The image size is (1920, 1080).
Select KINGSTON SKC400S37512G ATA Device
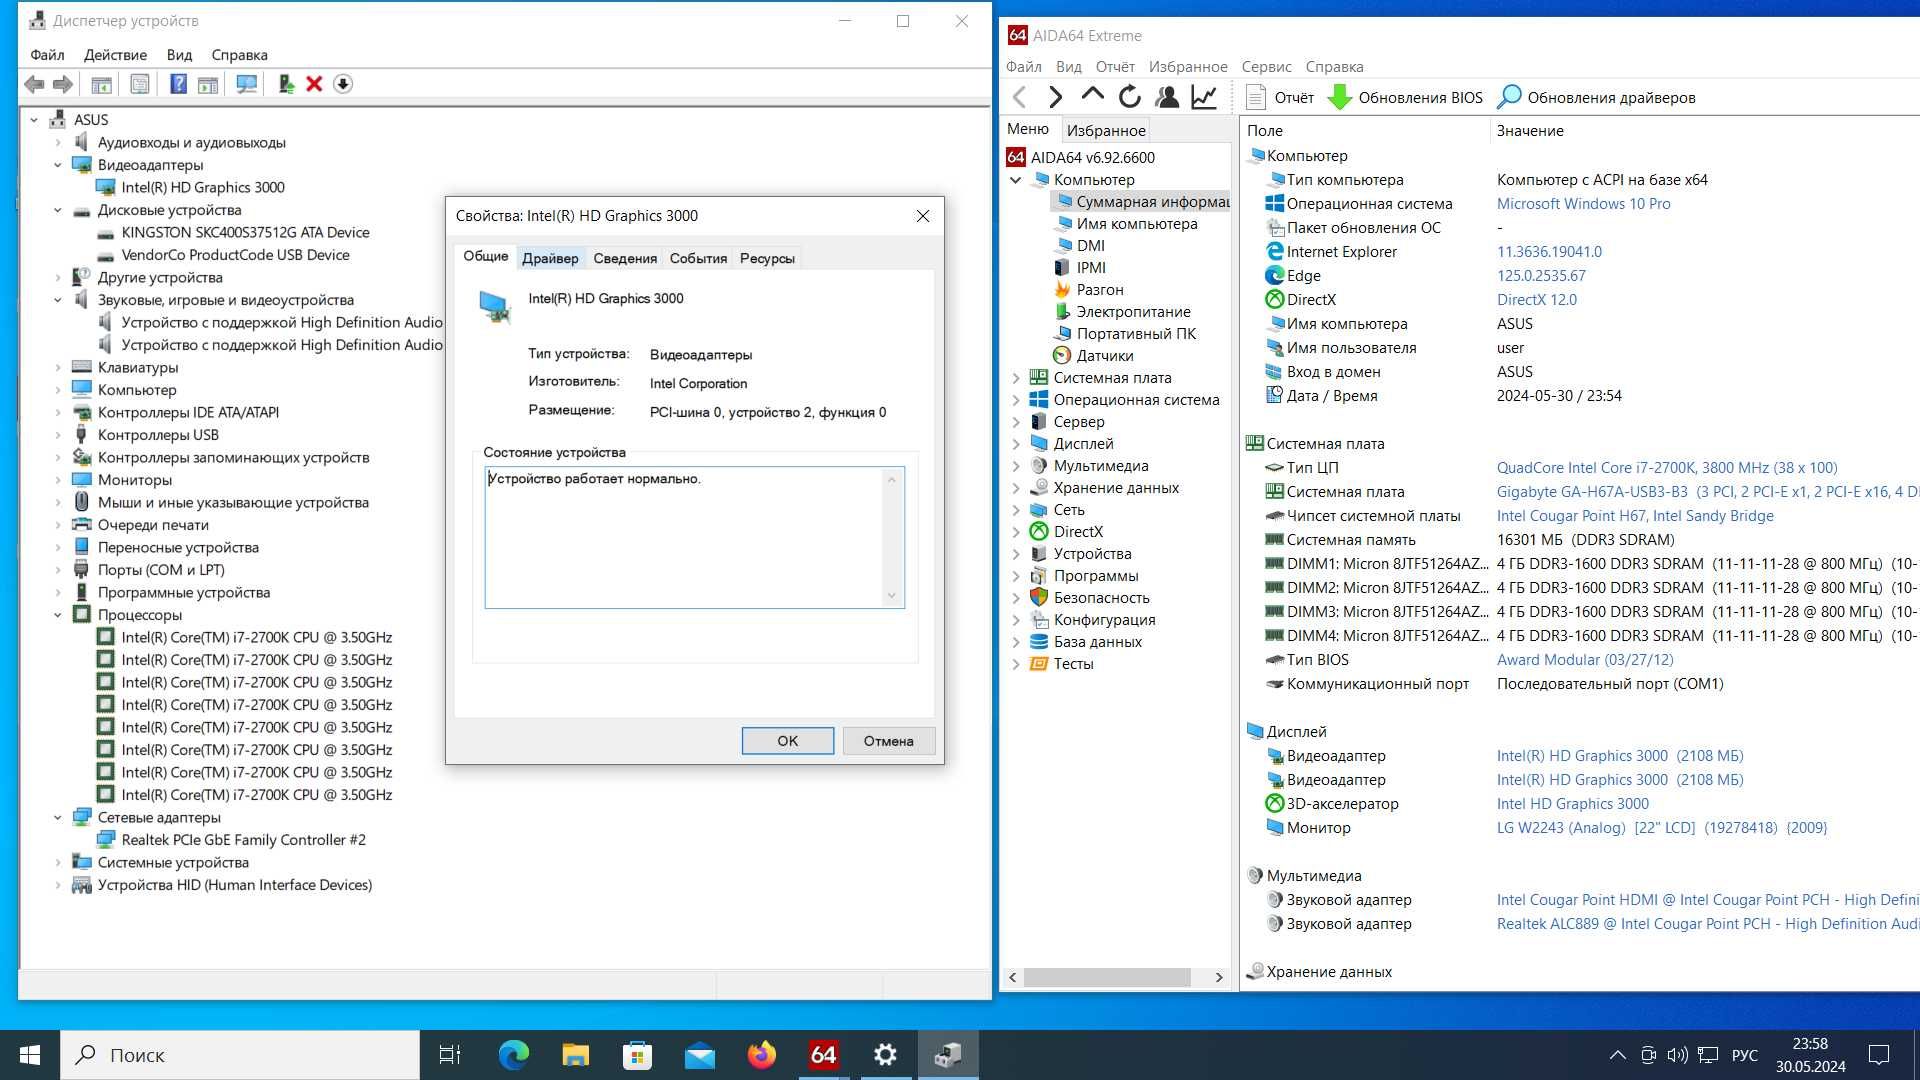click(245, 233)
